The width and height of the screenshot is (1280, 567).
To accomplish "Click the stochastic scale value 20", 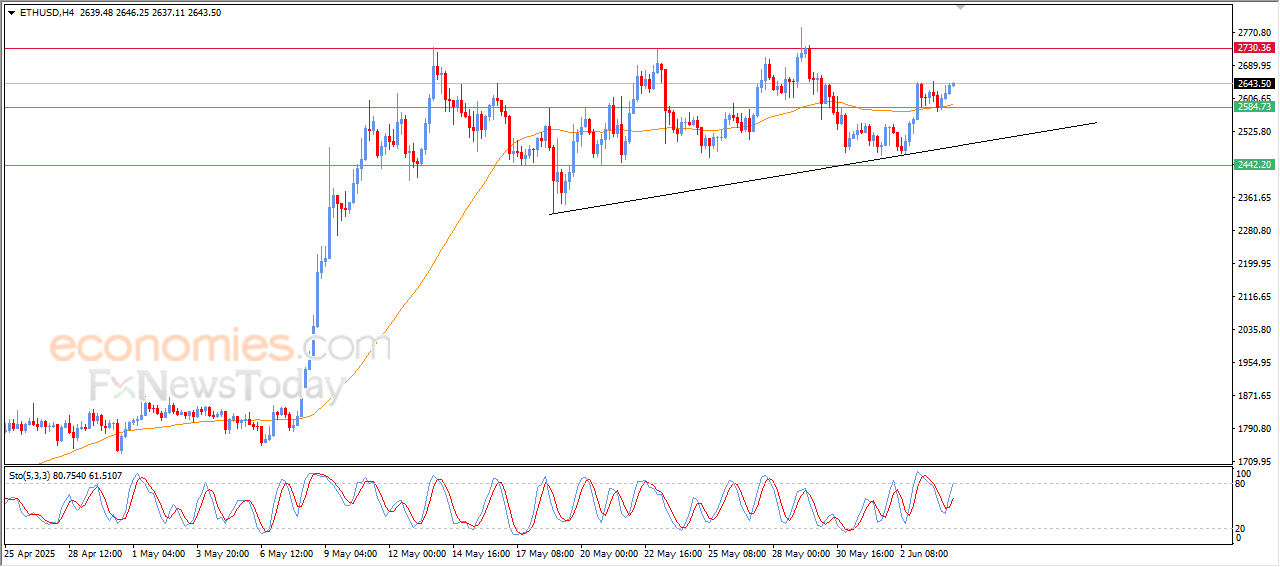I will [x=1242, y=527].
